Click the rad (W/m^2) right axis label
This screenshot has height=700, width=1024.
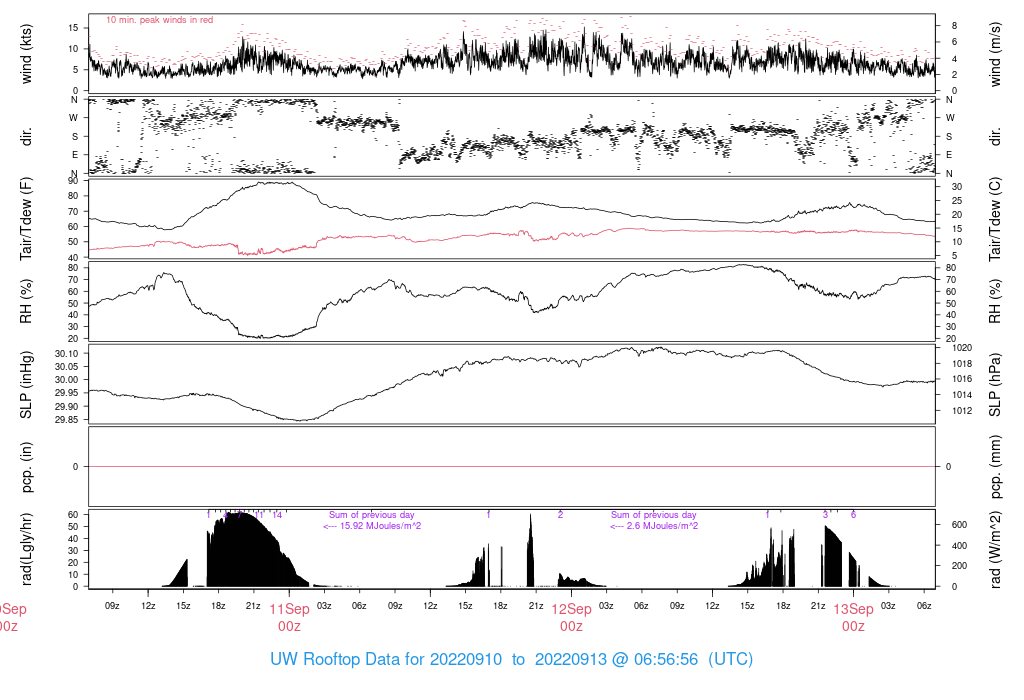(x=995, y=549)
